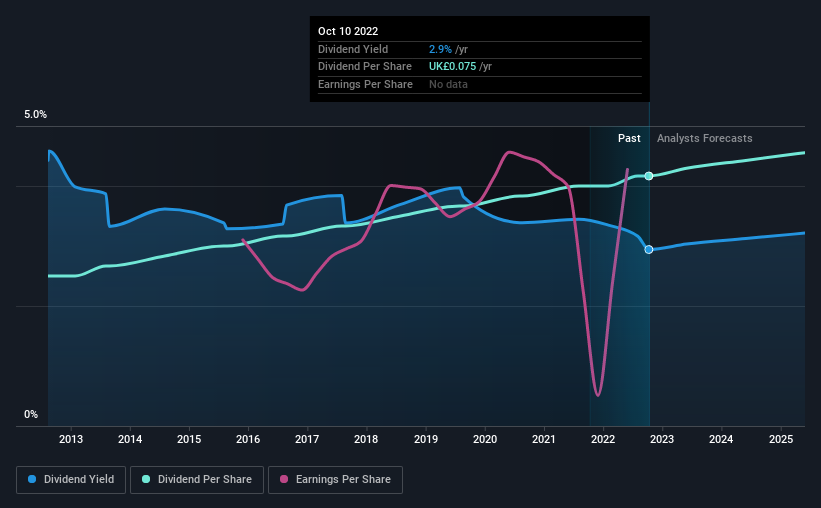Click the Past region label
Viewport: 821px width, 508px height.
tap(629, 138)
